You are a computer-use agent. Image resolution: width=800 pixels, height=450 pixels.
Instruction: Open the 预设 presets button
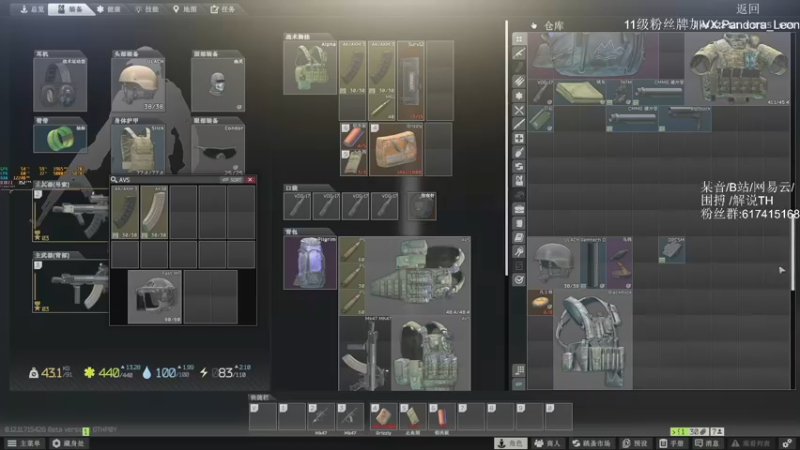coord(634,443)
